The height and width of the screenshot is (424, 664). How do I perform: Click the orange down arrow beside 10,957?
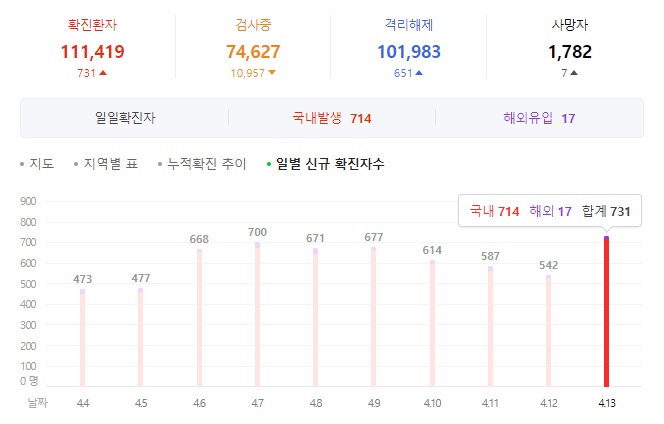[272, 73]
